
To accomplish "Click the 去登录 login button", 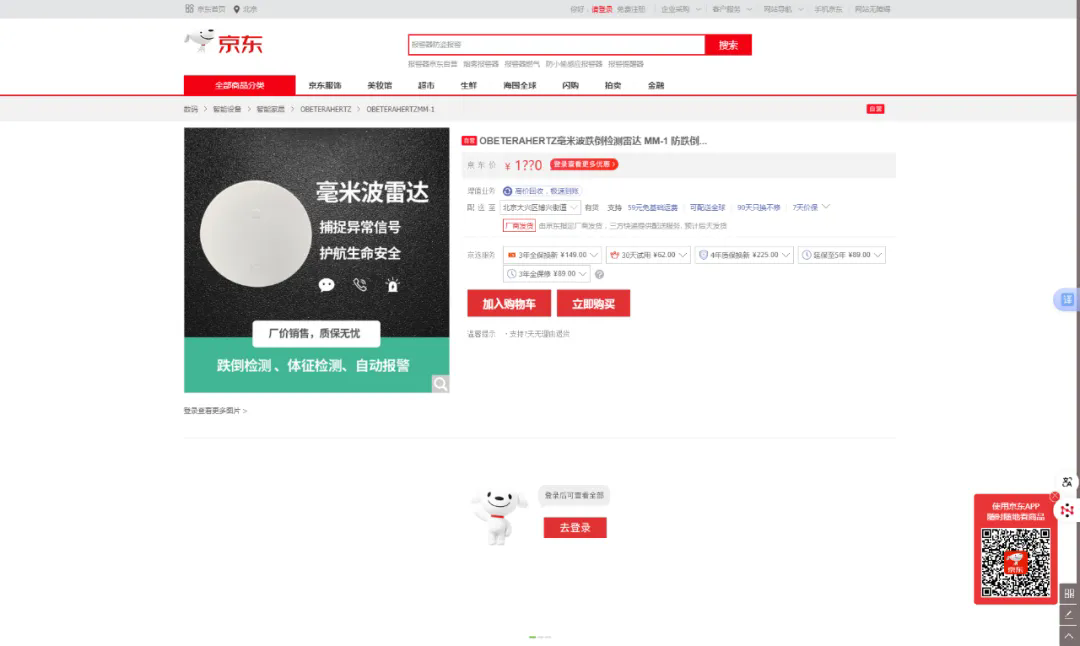I will (575, 528).
